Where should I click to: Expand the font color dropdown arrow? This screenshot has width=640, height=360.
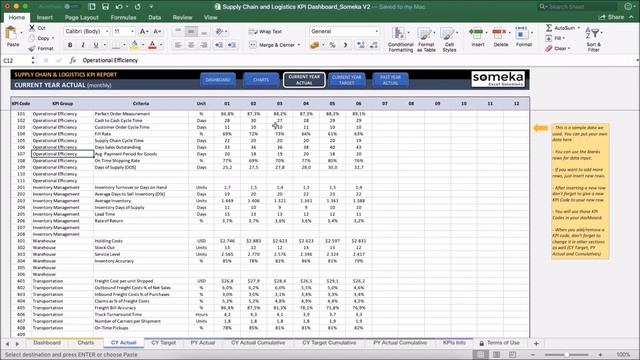pyautogui.click(x=161, y=45)
